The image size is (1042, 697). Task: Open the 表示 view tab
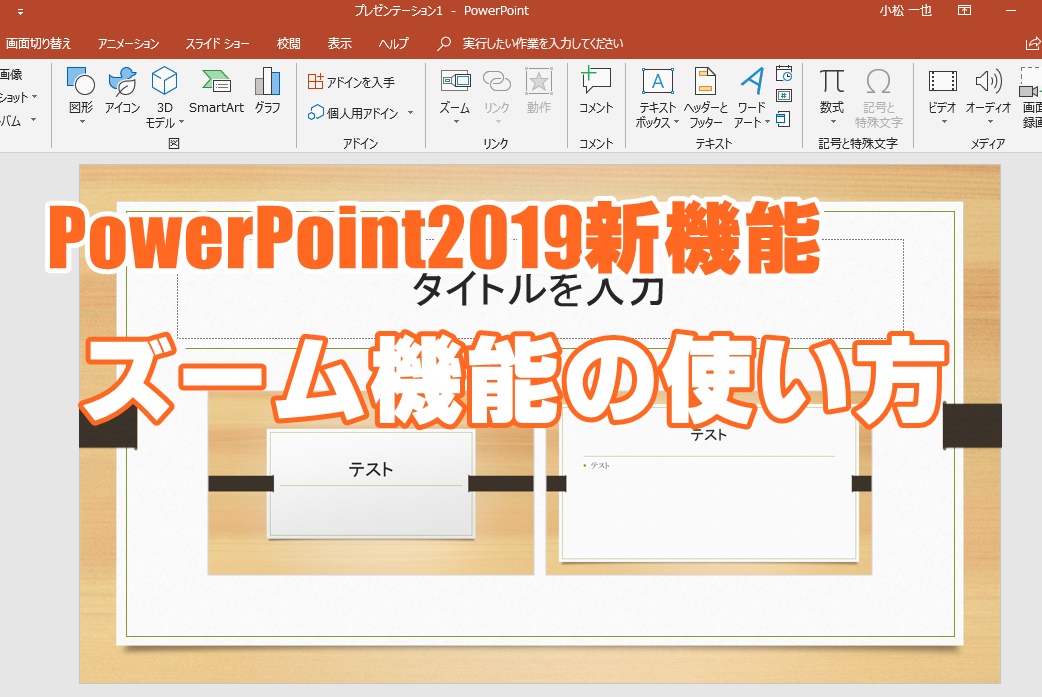coord(340,44)
